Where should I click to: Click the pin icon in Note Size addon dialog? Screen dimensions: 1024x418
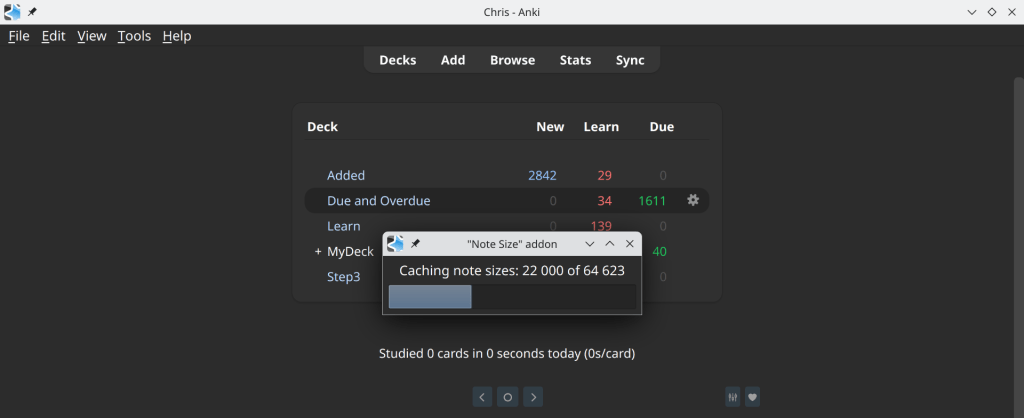pyautogui.click(x=415, y=244)
